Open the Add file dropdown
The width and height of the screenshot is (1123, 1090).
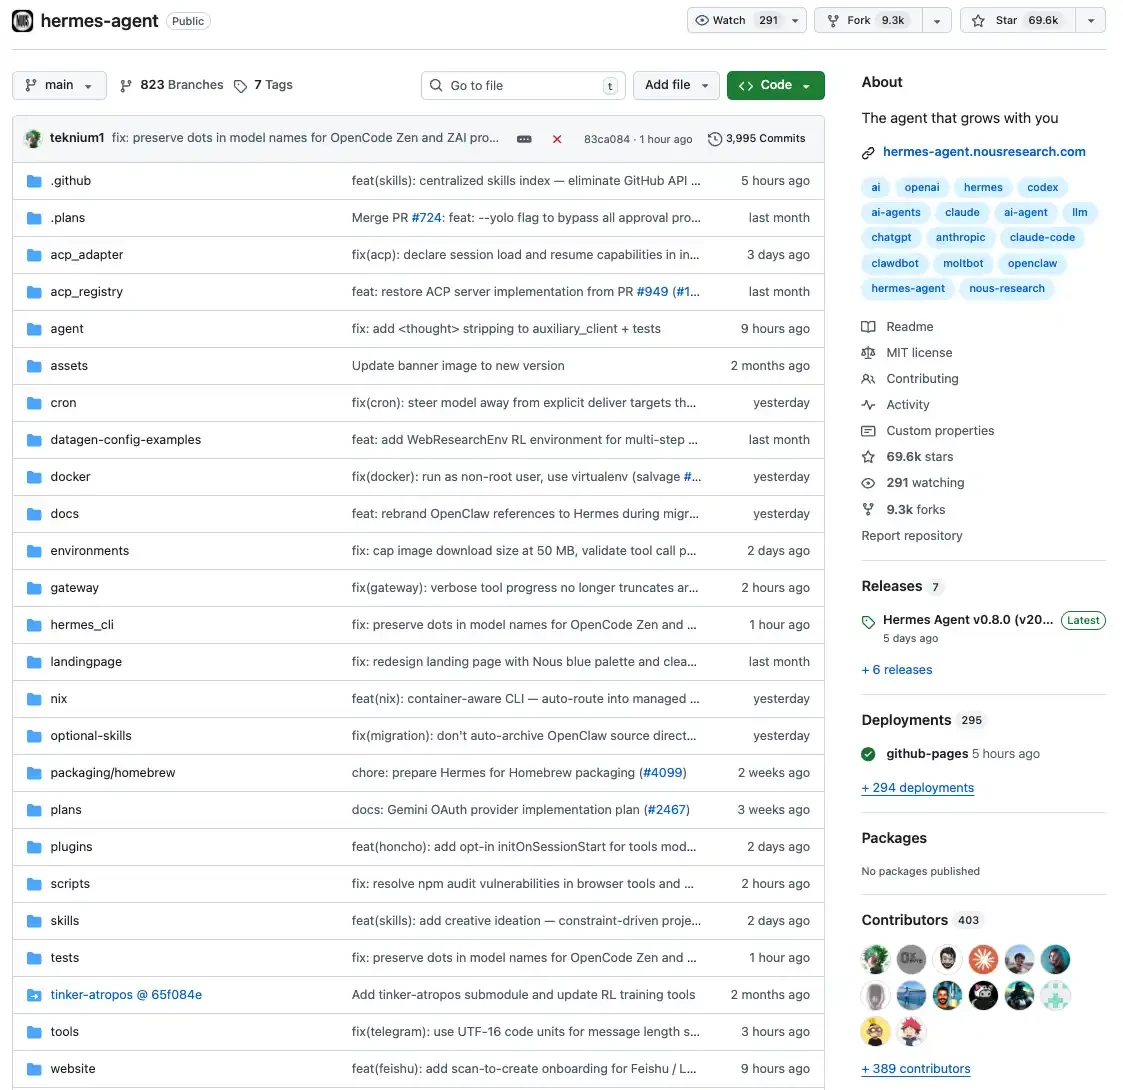(676, 85)
